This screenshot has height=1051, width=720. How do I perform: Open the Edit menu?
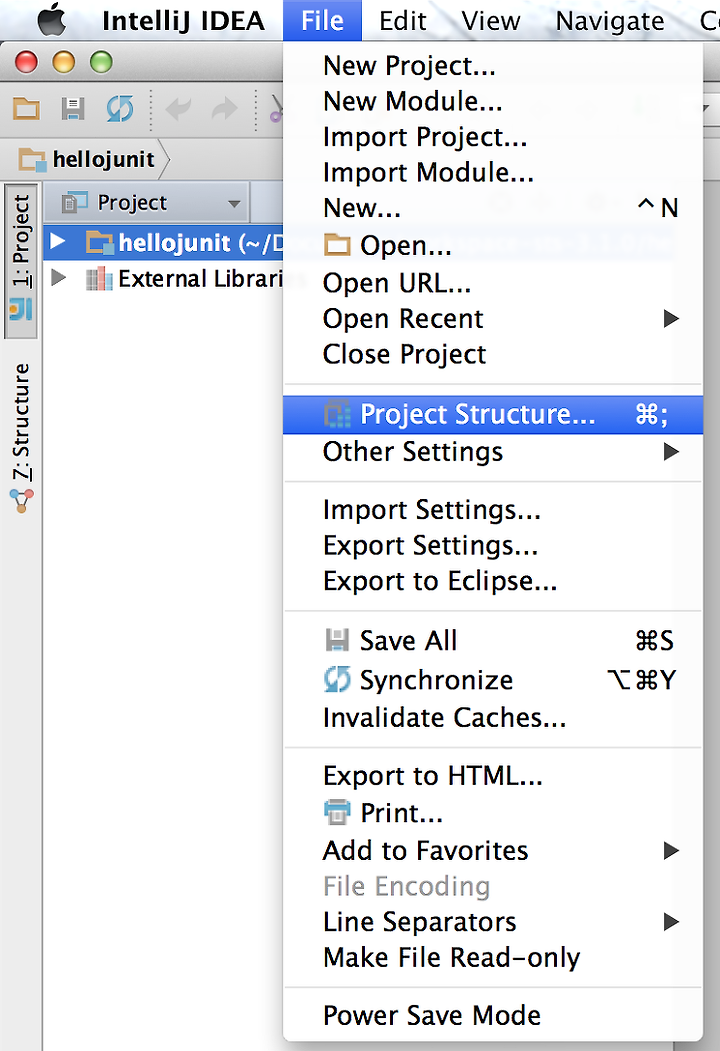tap(404, 20)
